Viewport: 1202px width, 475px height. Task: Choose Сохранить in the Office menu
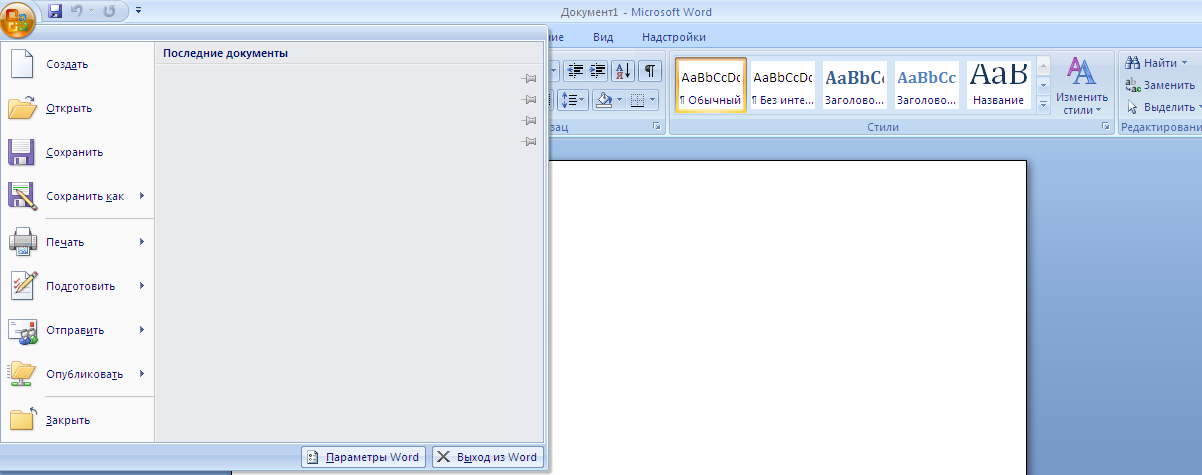pos(78,152)
